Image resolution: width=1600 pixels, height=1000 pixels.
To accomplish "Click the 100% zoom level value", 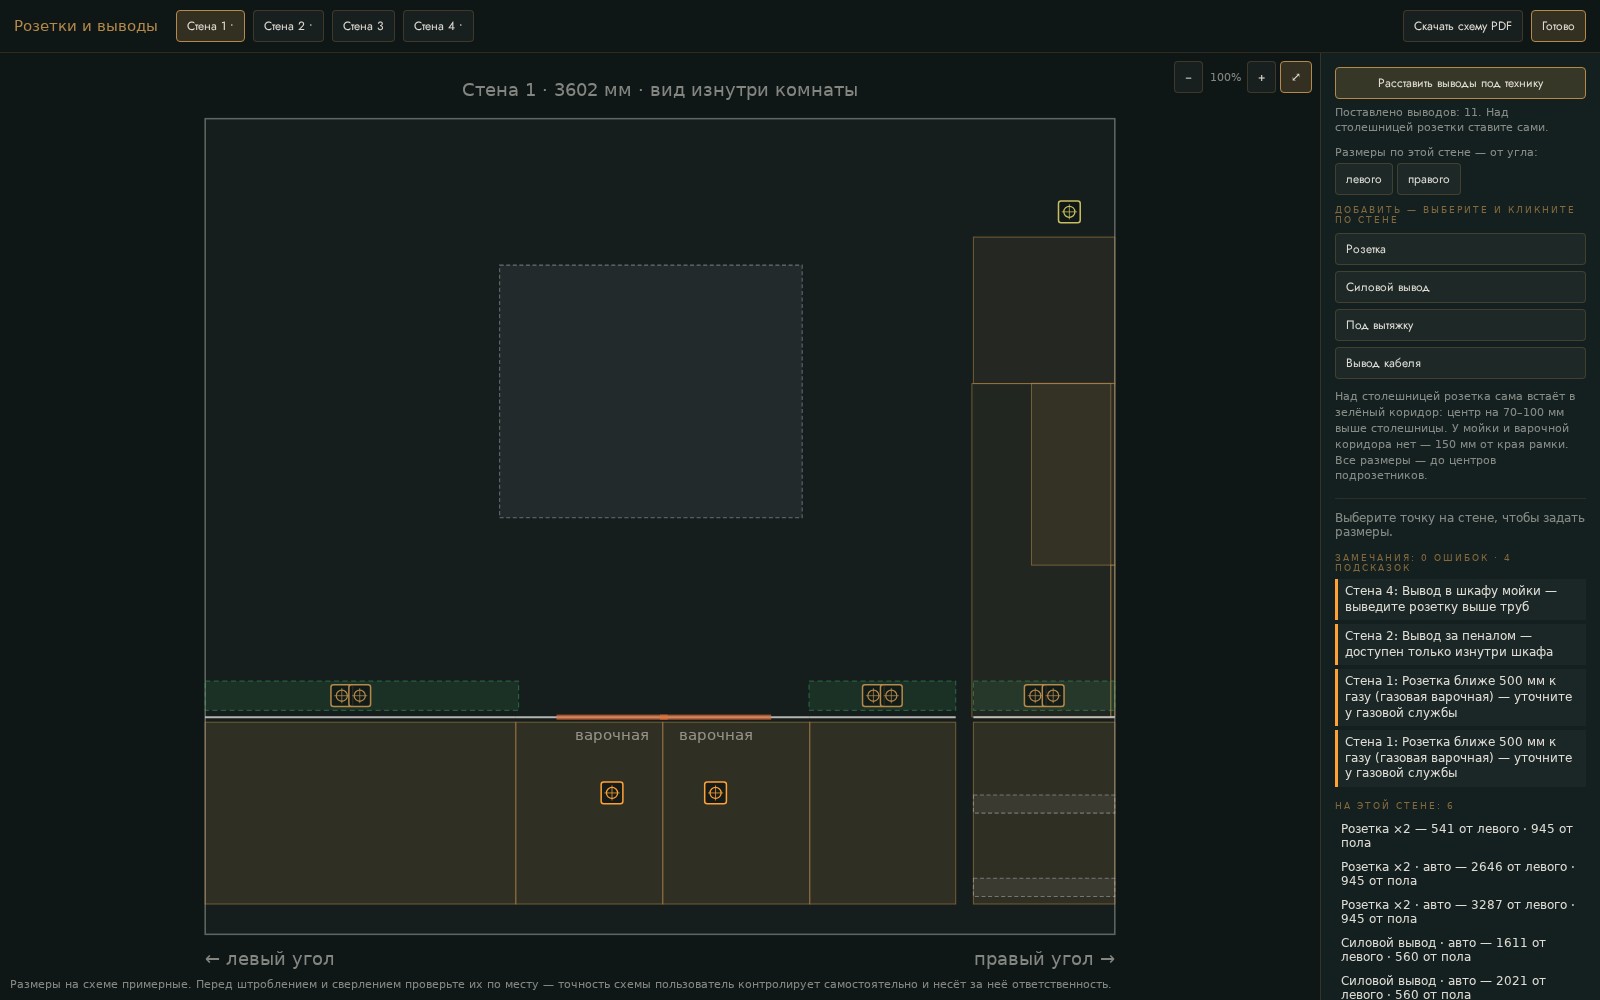I will pyautogui.click(x=1225, y=77).
